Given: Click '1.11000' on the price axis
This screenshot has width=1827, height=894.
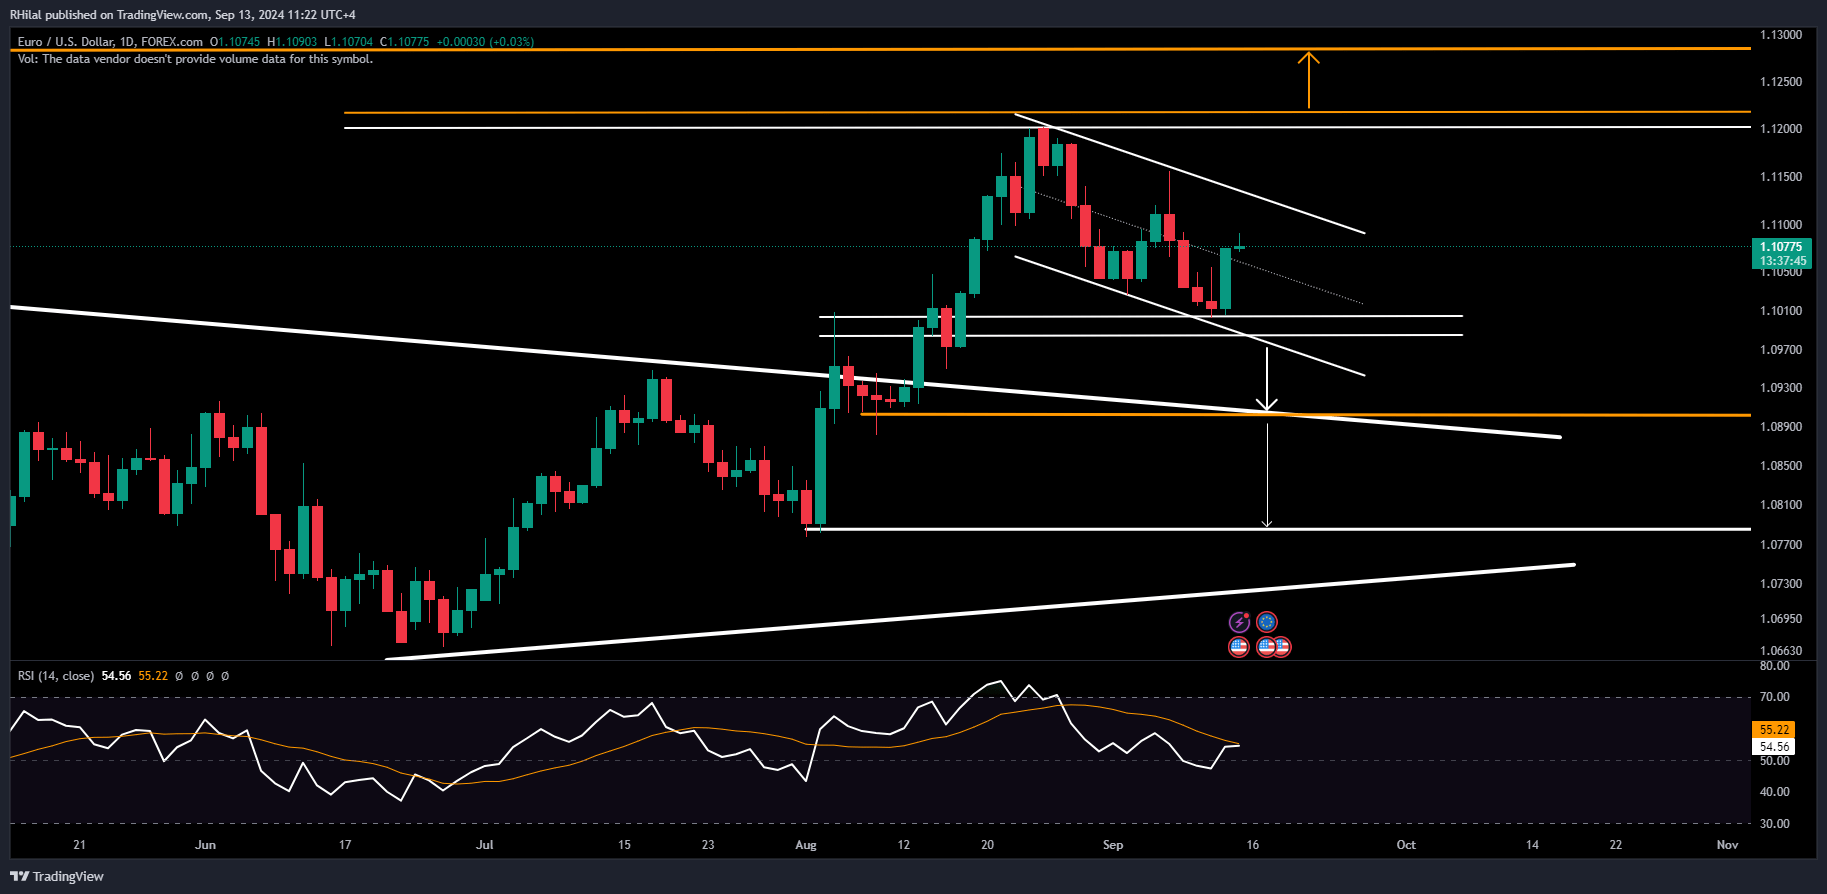Looking at the screenshot, I should (1781, 225).
